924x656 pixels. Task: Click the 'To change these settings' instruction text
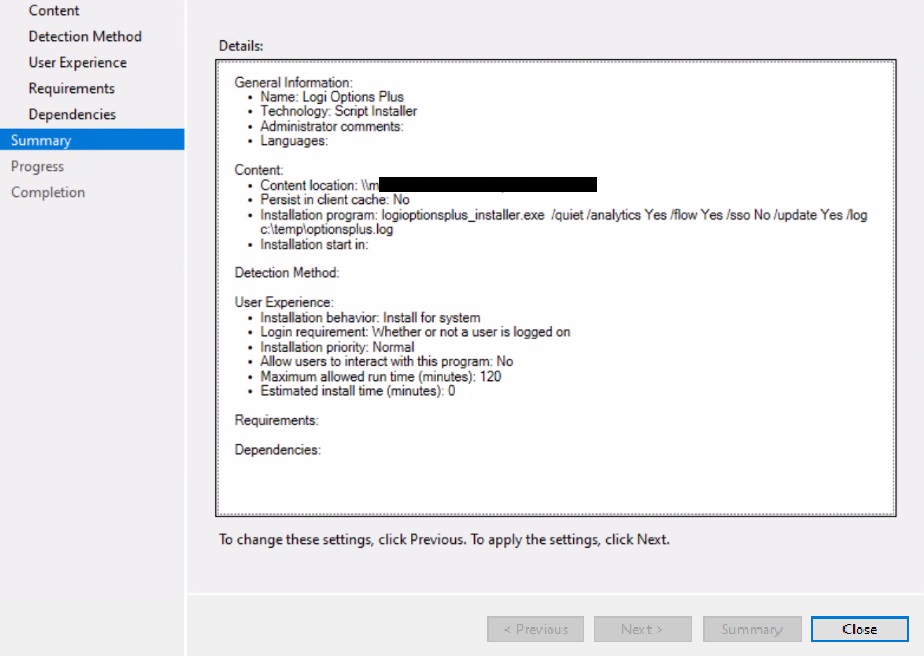tap(444, 539)
